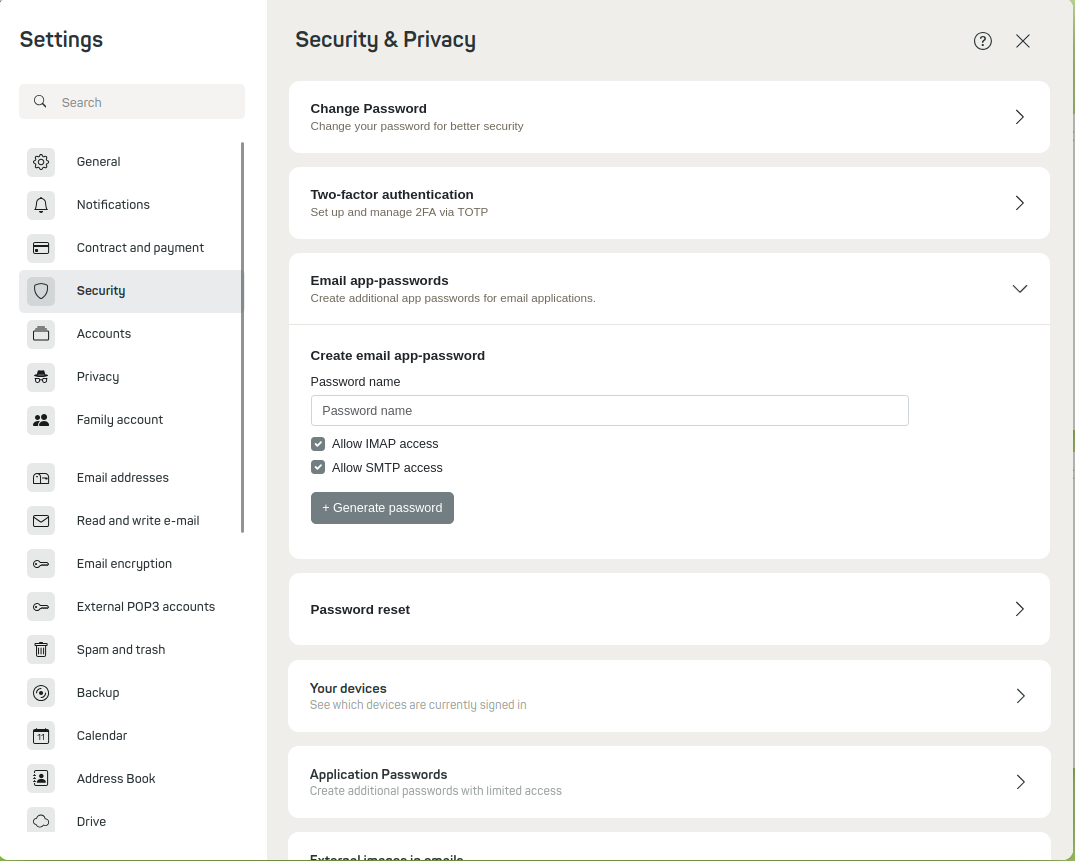Click the Family account people icon
1075x861 pixels.
click(41, 420)
